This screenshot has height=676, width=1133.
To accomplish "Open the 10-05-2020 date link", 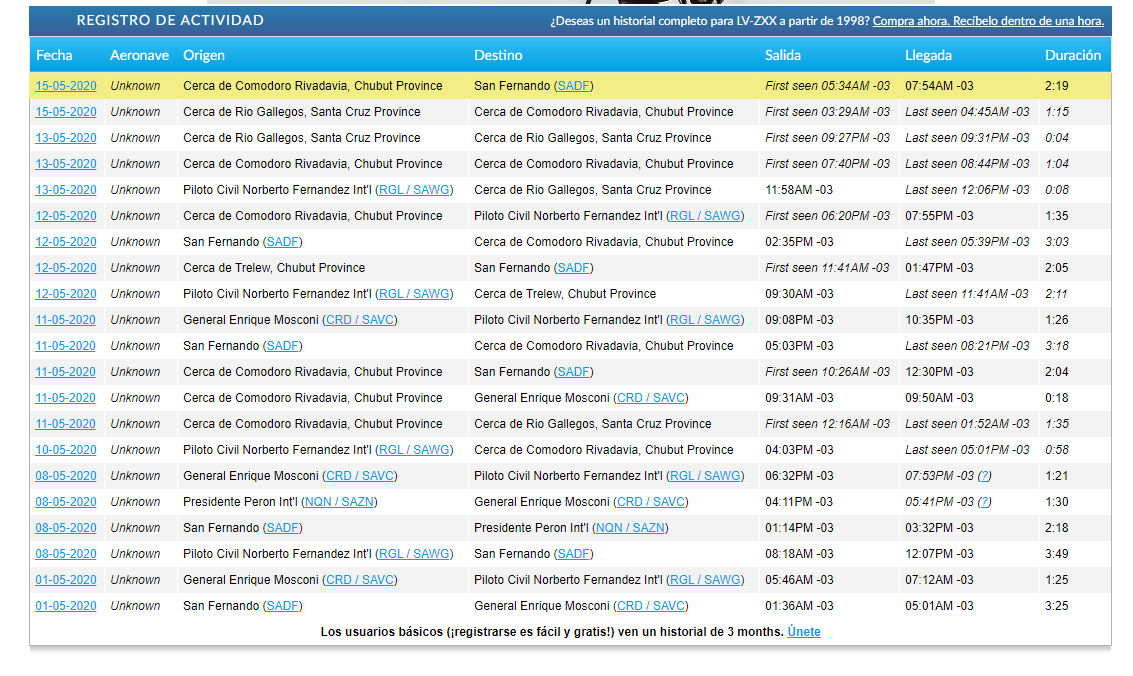I will (66, 450).
